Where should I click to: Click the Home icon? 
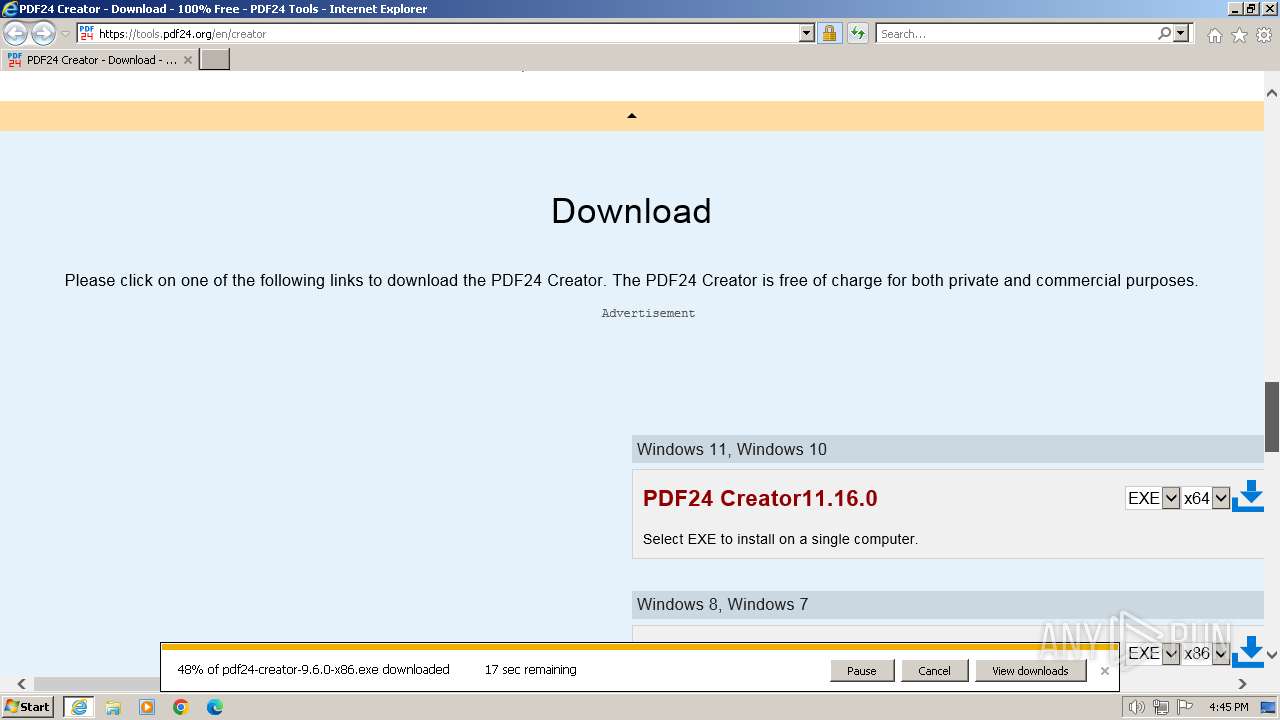coord(1214,35)
